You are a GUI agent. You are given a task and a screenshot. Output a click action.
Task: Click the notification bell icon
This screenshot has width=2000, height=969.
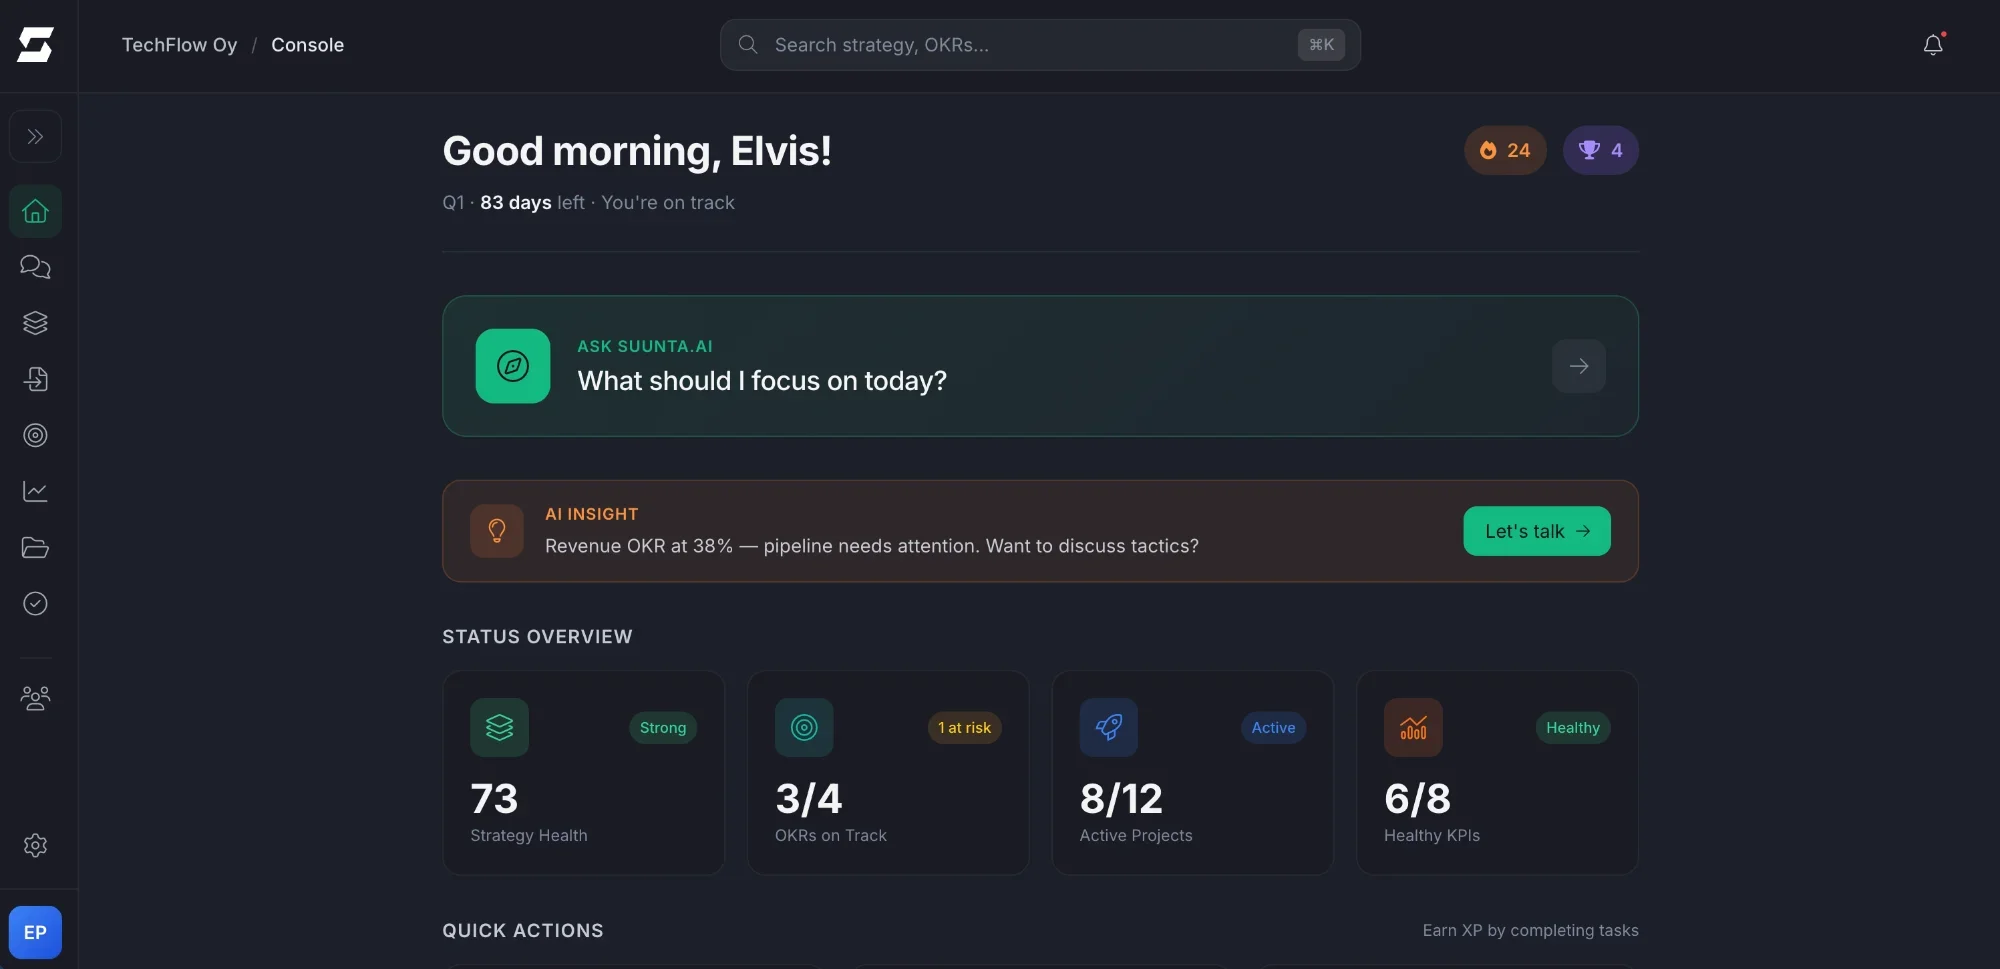click(x=1933, y=45)
